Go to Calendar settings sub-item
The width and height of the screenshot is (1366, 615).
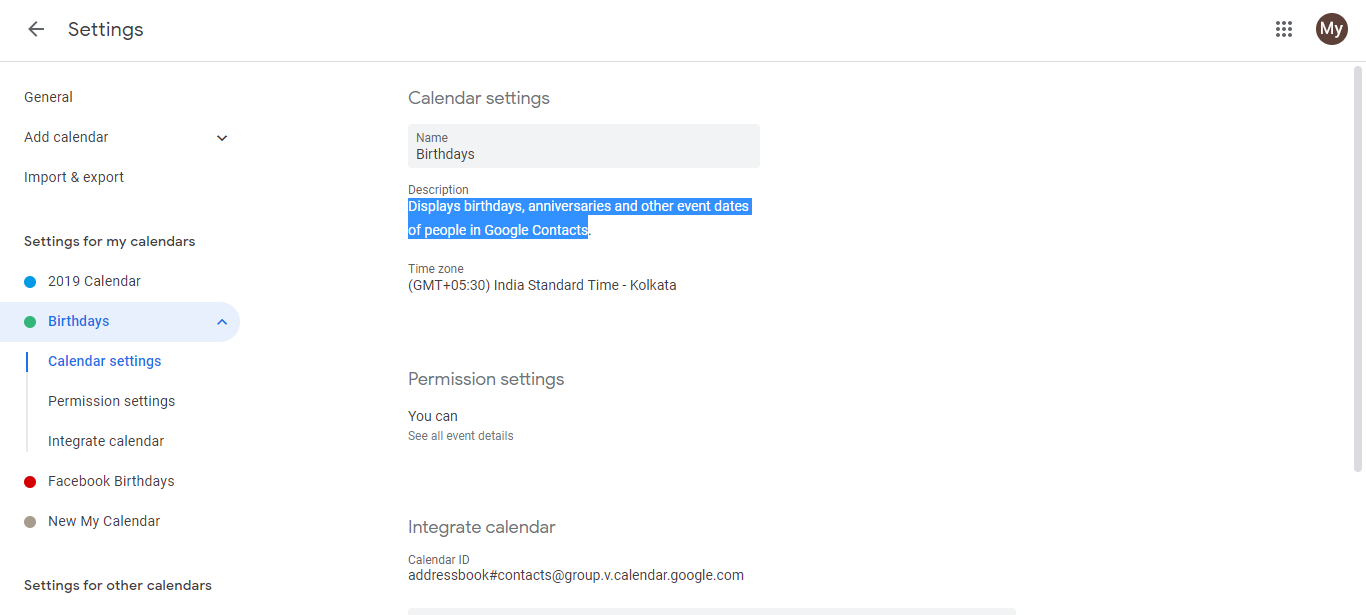click(104, 361)
